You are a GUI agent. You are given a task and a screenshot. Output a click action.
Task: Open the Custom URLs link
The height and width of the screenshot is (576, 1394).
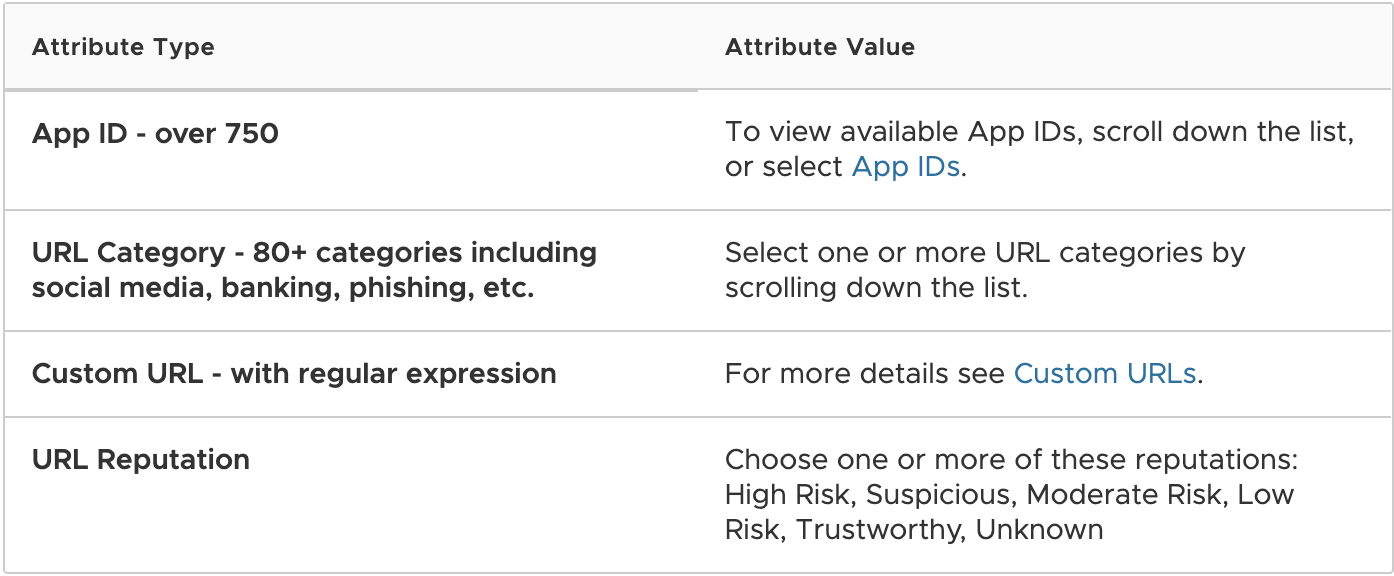click(x=1104, y=374)
